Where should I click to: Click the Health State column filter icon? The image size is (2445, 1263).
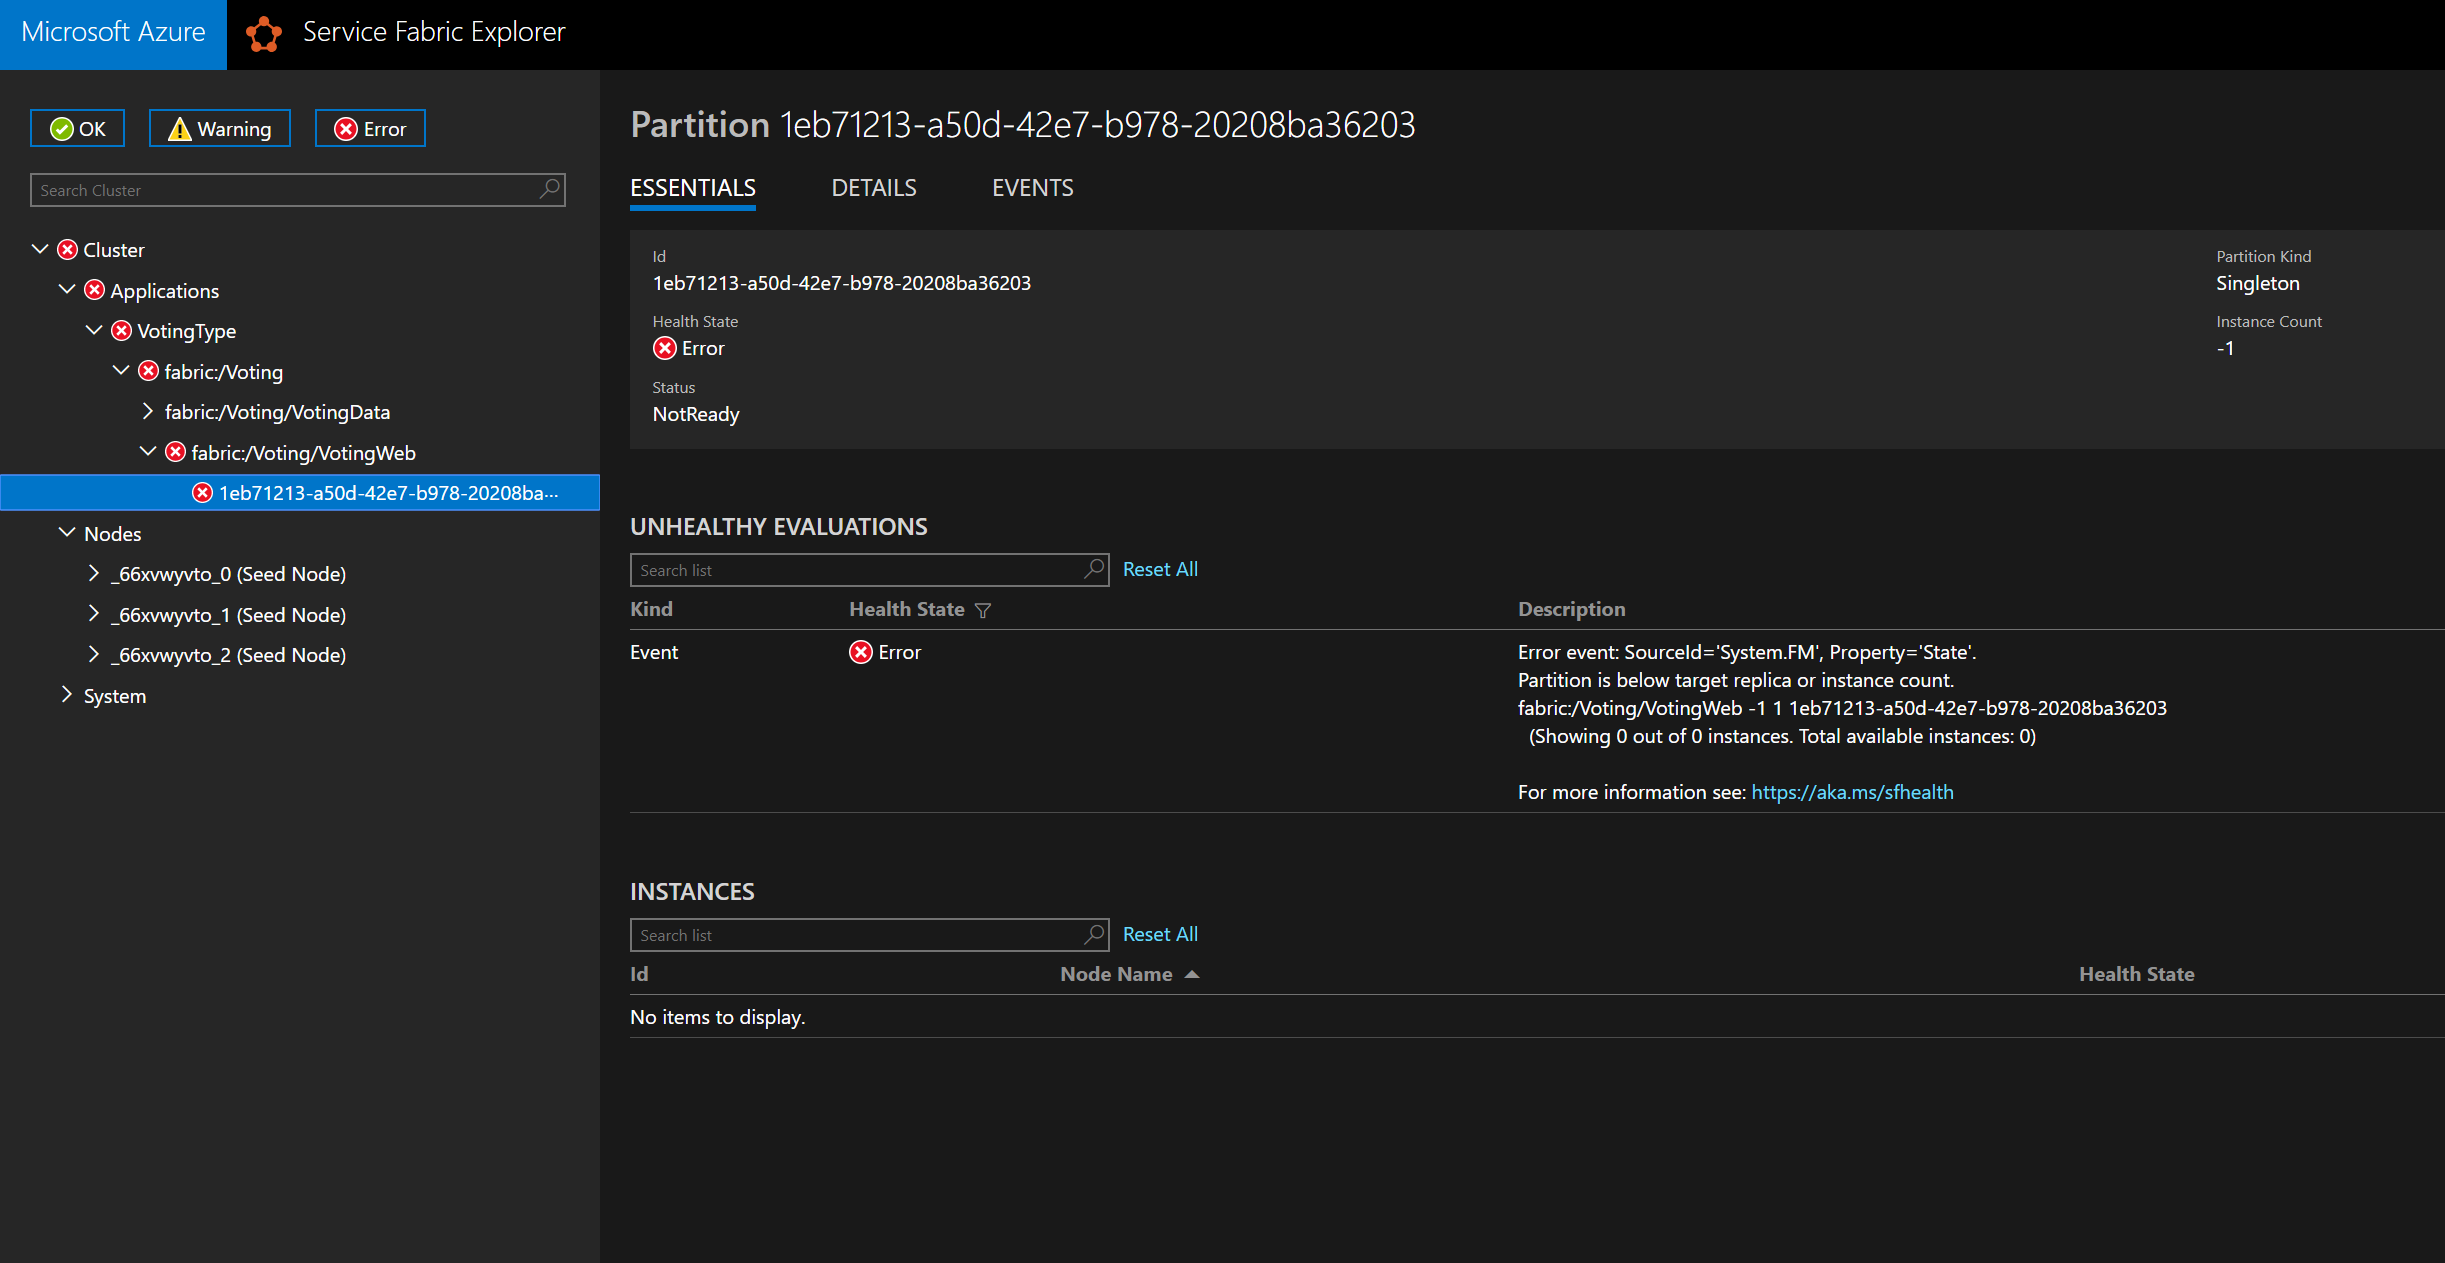(x=983, y=610)
